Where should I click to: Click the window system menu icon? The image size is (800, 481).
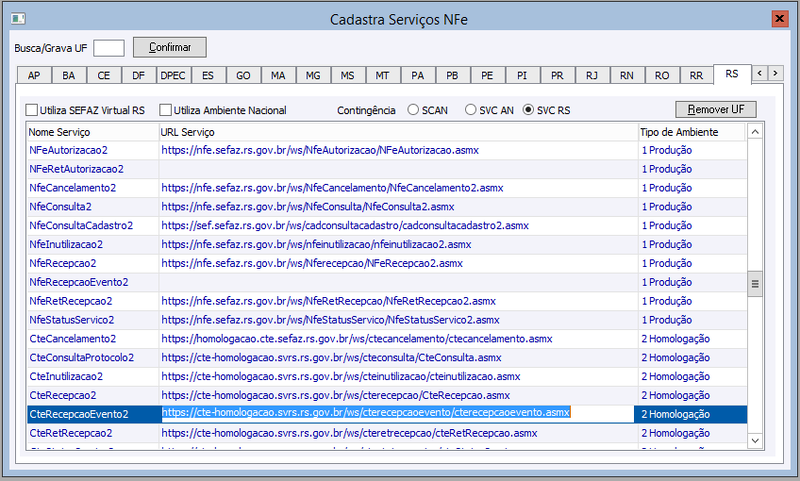coord(18,19)
